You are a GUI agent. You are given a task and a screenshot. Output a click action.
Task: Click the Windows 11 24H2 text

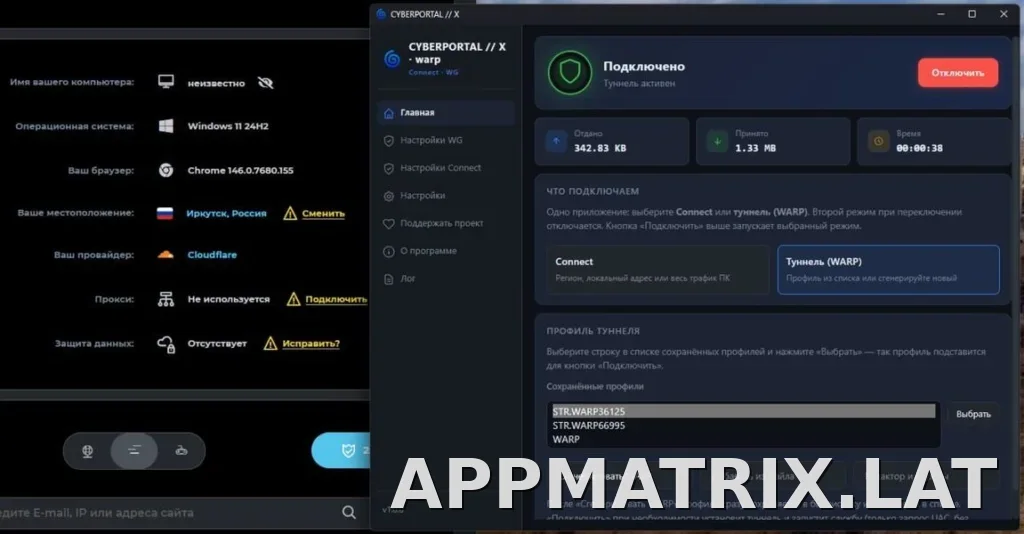point(228,126)
